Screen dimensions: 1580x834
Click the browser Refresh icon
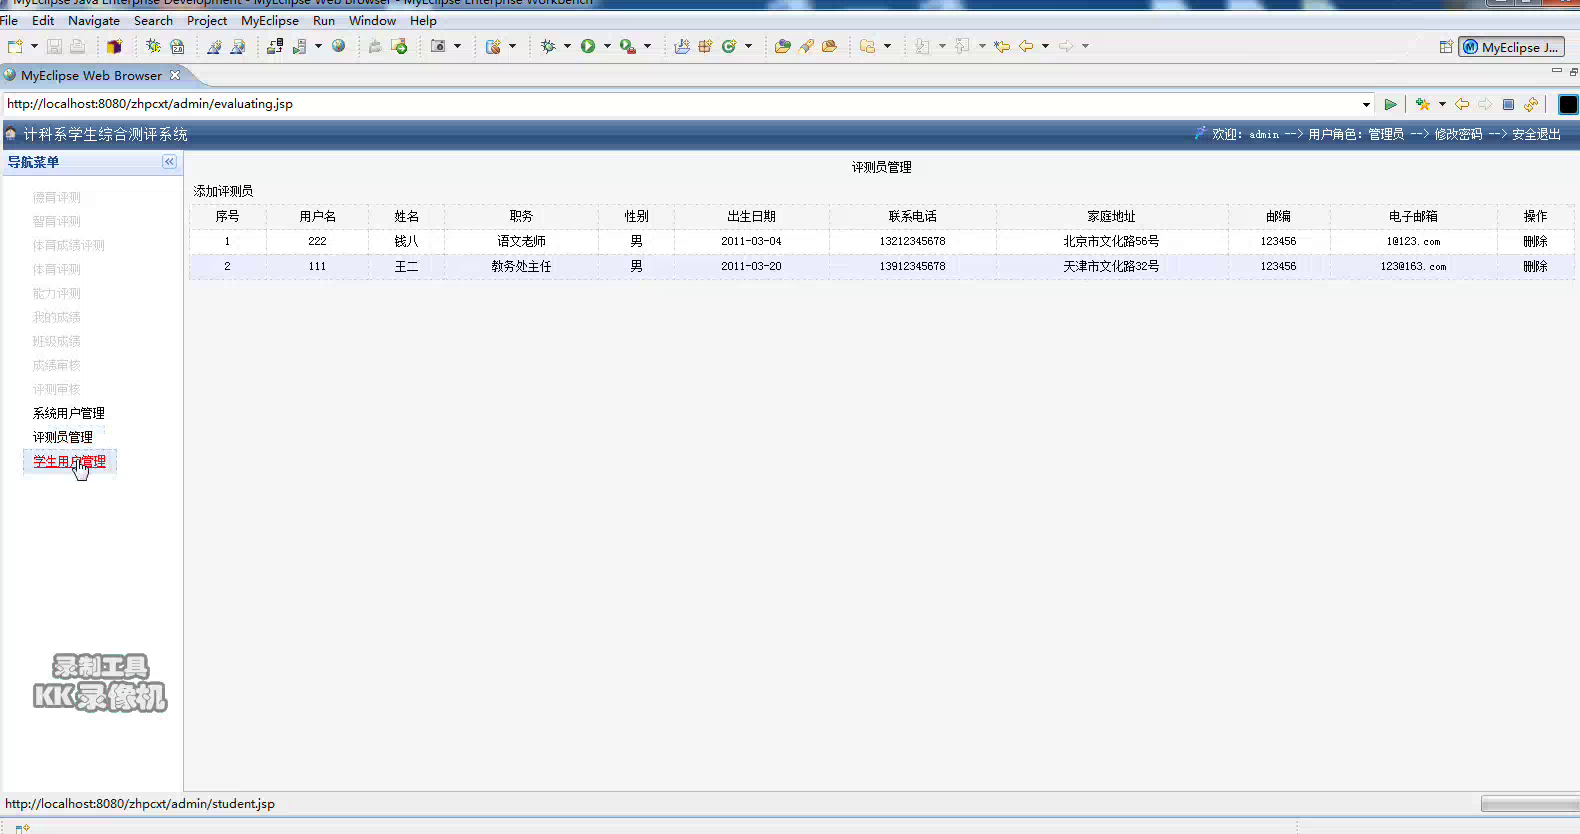(x=1531, y=104)
